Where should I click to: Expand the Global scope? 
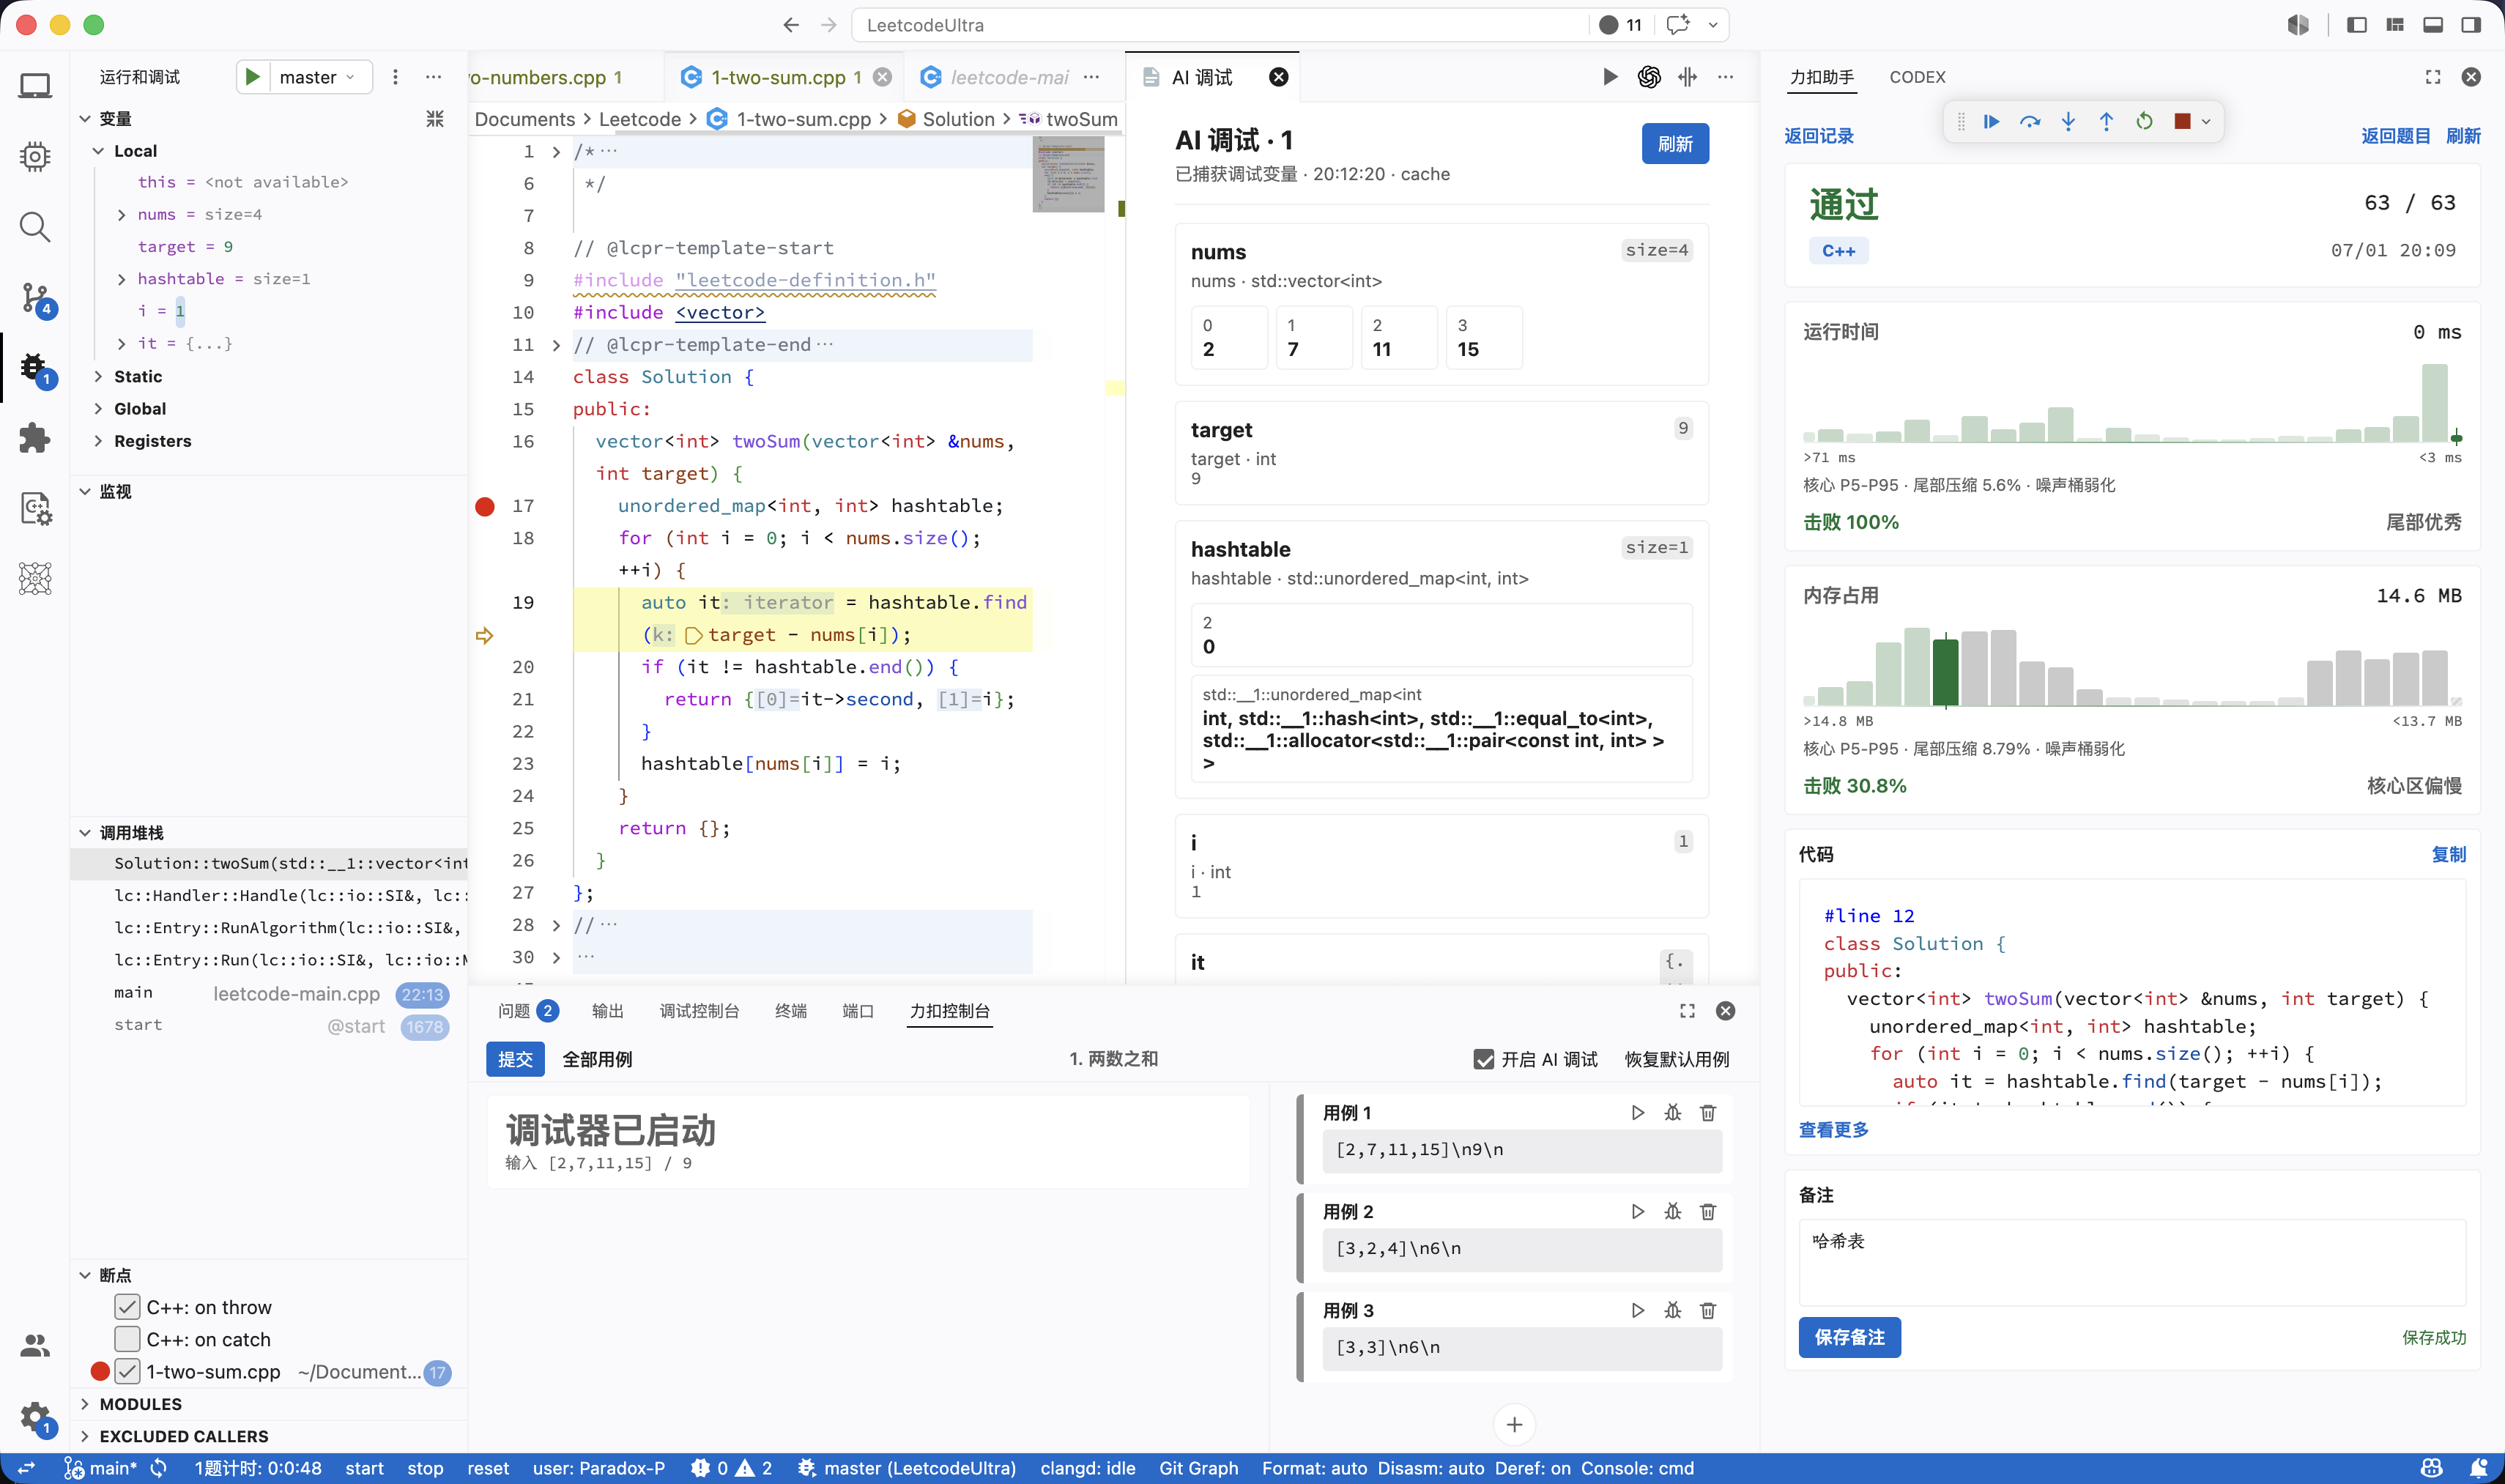(x=98, y=408)
